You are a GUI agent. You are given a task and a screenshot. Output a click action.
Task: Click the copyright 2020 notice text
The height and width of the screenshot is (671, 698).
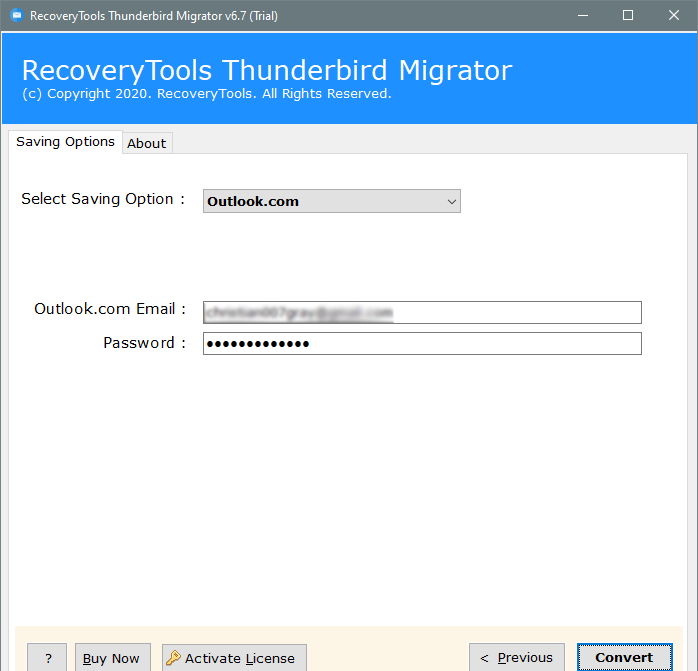[x=207, y=94]
